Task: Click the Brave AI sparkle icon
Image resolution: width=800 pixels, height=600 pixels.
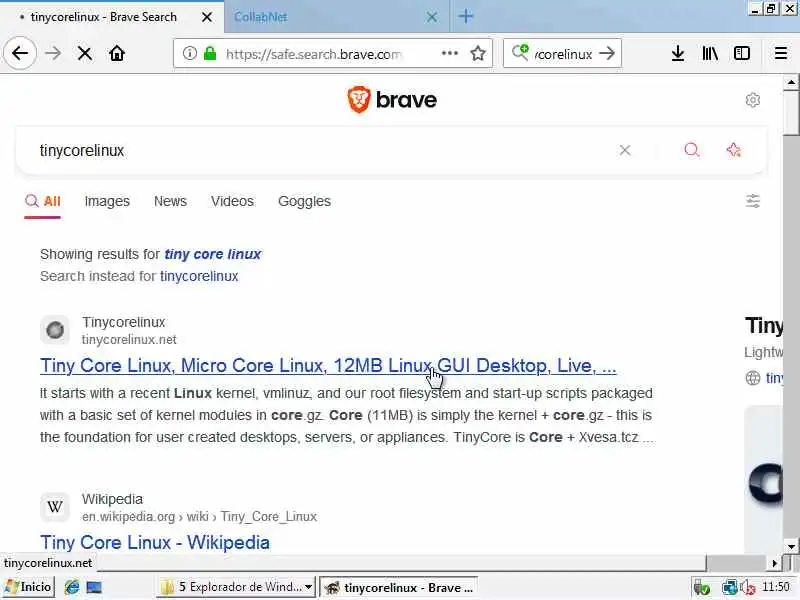Action: 734,149
